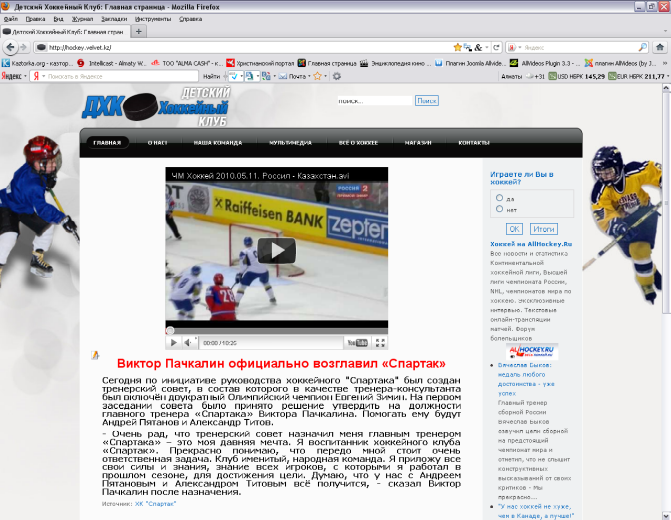671x520 pixels.
Task: Mute the video with the speaker icon
Action: pos(188,342)
